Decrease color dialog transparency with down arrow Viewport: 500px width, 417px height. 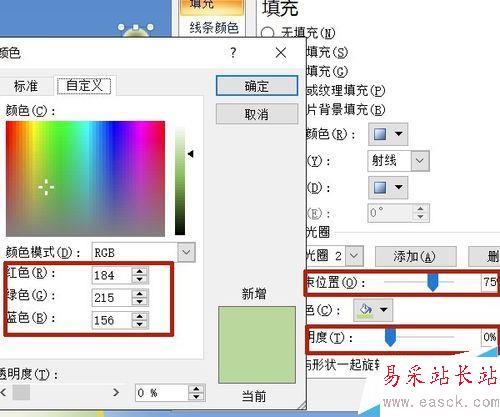[x=196, y=397]
